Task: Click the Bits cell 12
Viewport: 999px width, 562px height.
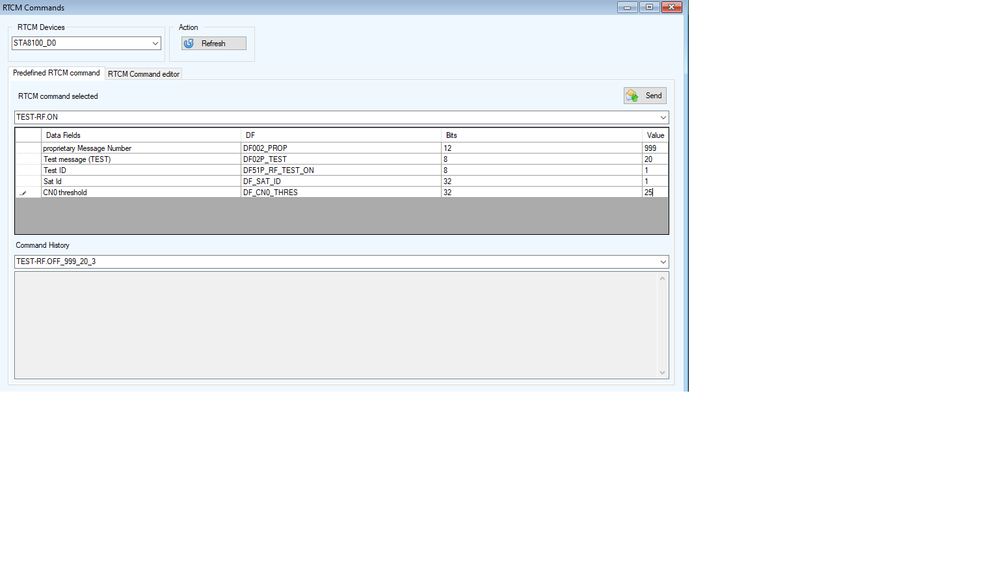Action: pos(542,148)
